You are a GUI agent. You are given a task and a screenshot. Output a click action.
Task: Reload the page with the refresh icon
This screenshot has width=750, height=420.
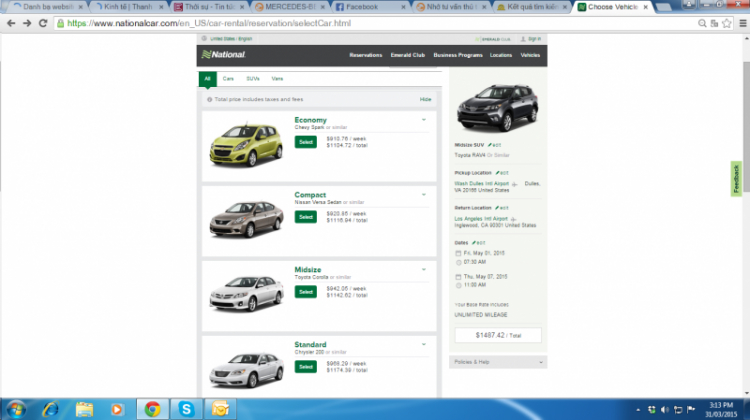[x=43, y=23]
